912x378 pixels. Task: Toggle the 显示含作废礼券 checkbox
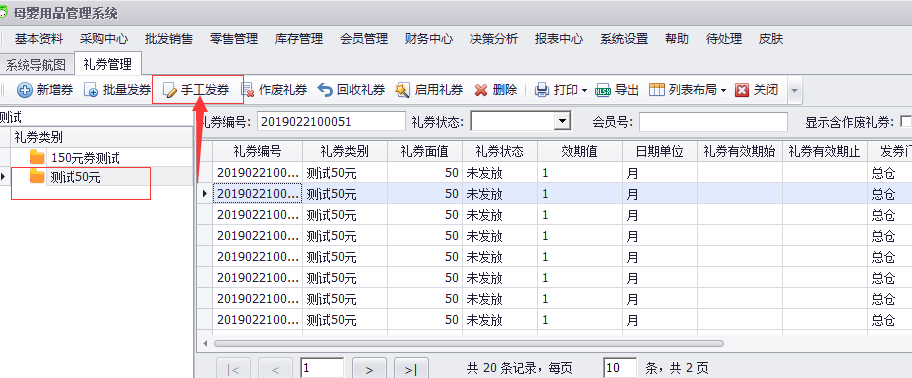point(905,122)
